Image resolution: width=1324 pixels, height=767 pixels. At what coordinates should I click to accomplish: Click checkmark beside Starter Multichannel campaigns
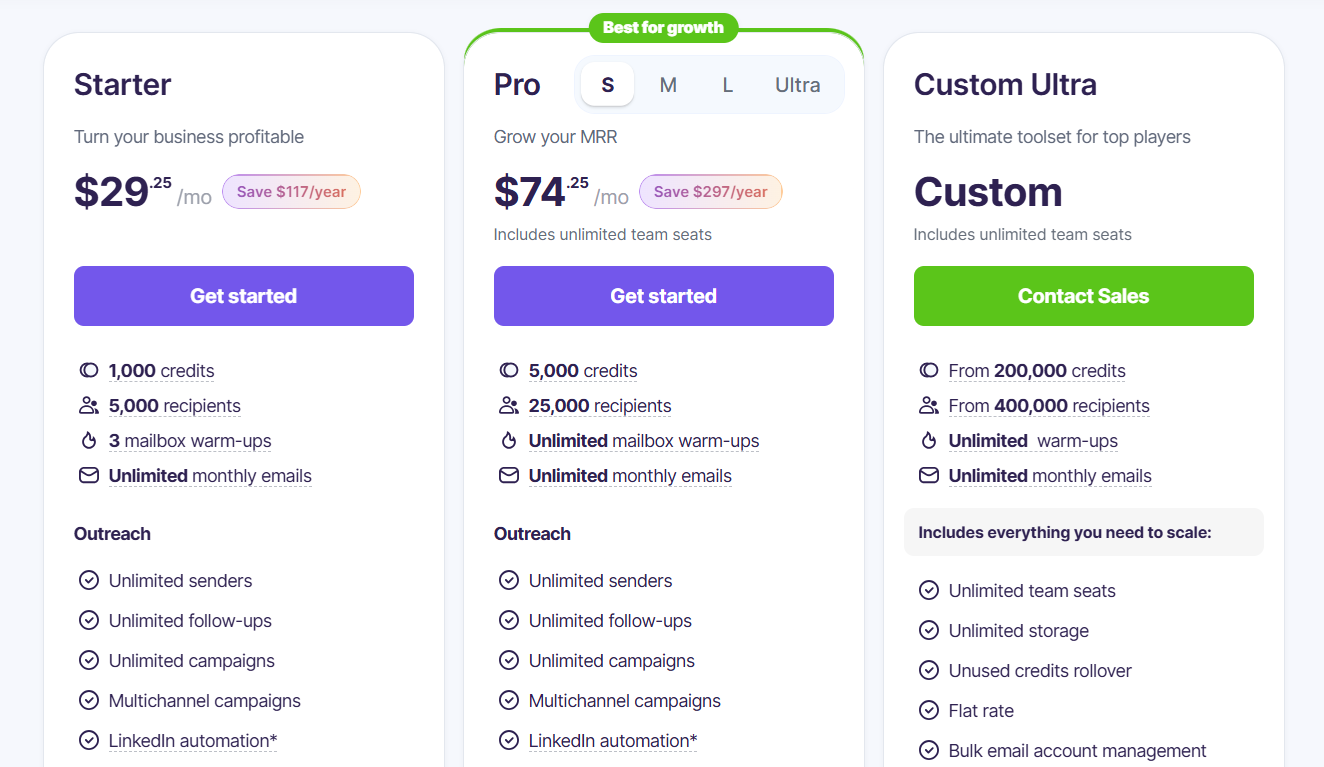pos(89,701)
